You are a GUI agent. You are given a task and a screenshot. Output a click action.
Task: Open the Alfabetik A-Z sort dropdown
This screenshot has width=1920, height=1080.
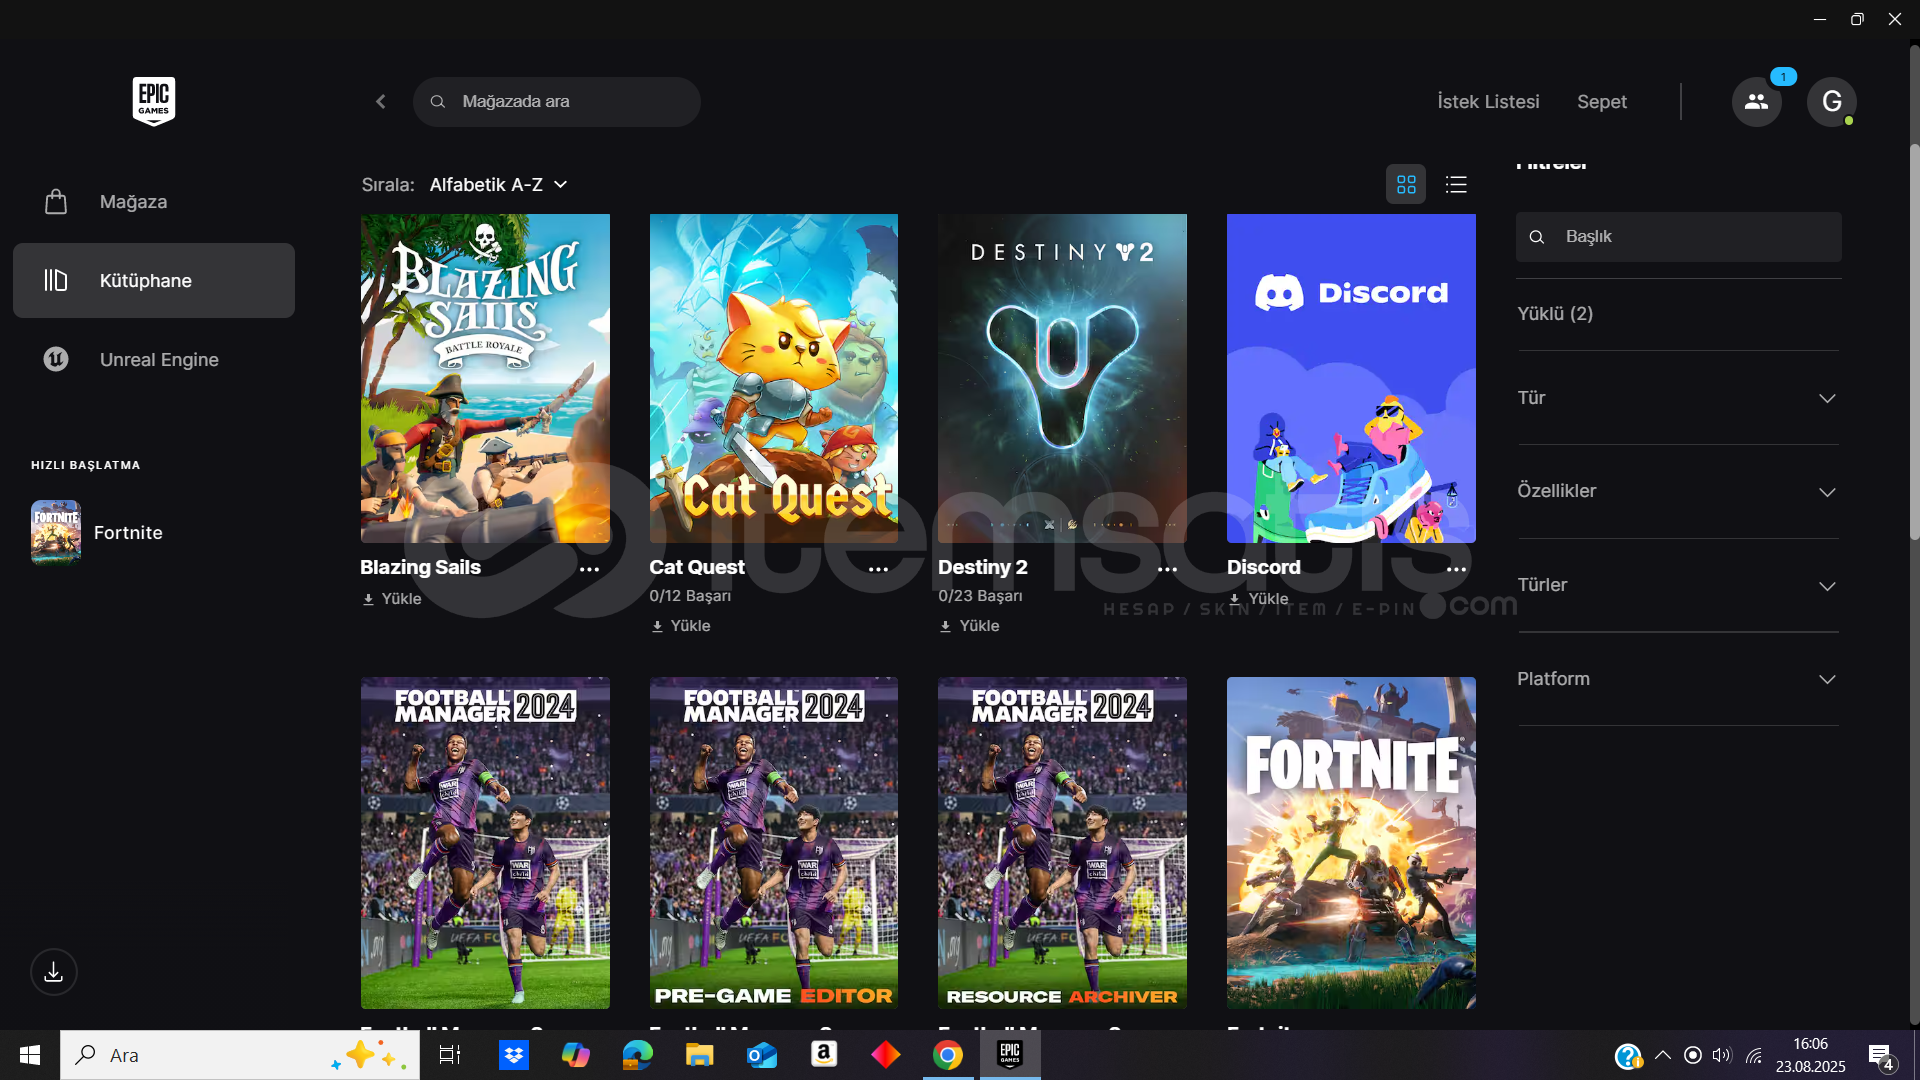498,185
